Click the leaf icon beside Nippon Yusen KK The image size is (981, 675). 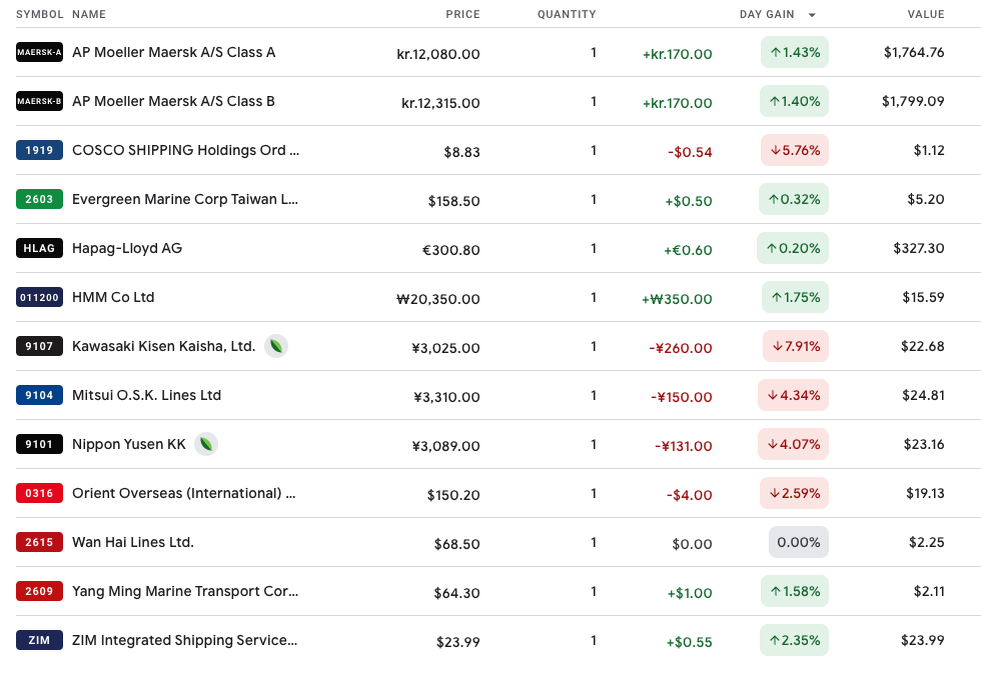tap(206, 444)
